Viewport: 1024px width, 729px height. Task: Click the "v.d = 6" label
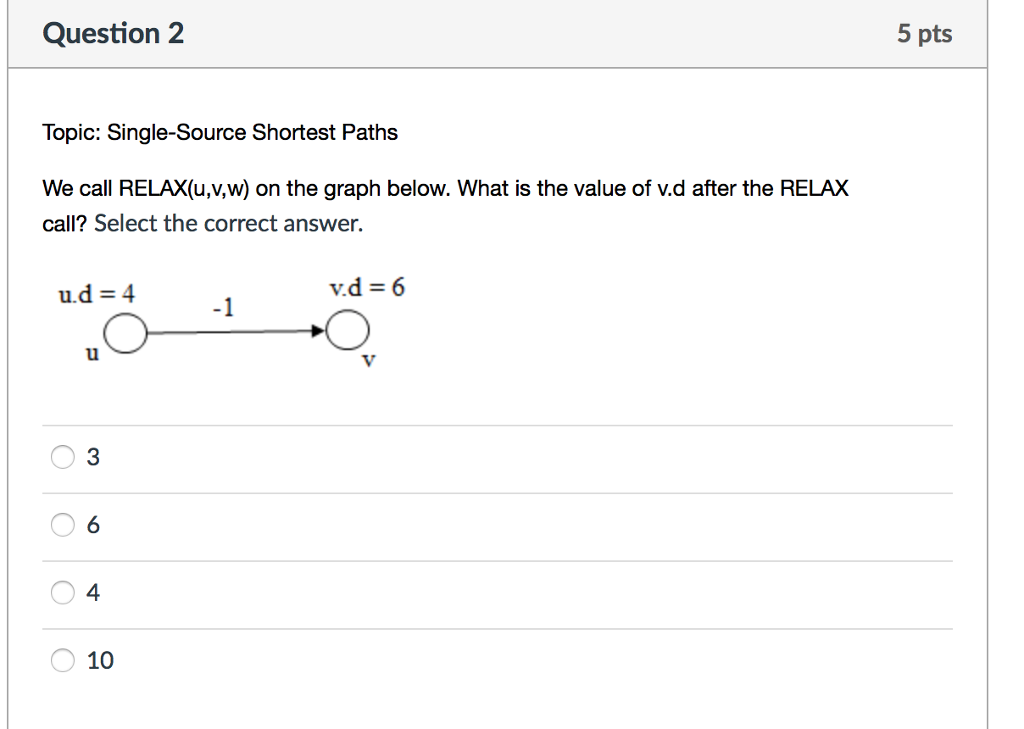coord(367,288)
